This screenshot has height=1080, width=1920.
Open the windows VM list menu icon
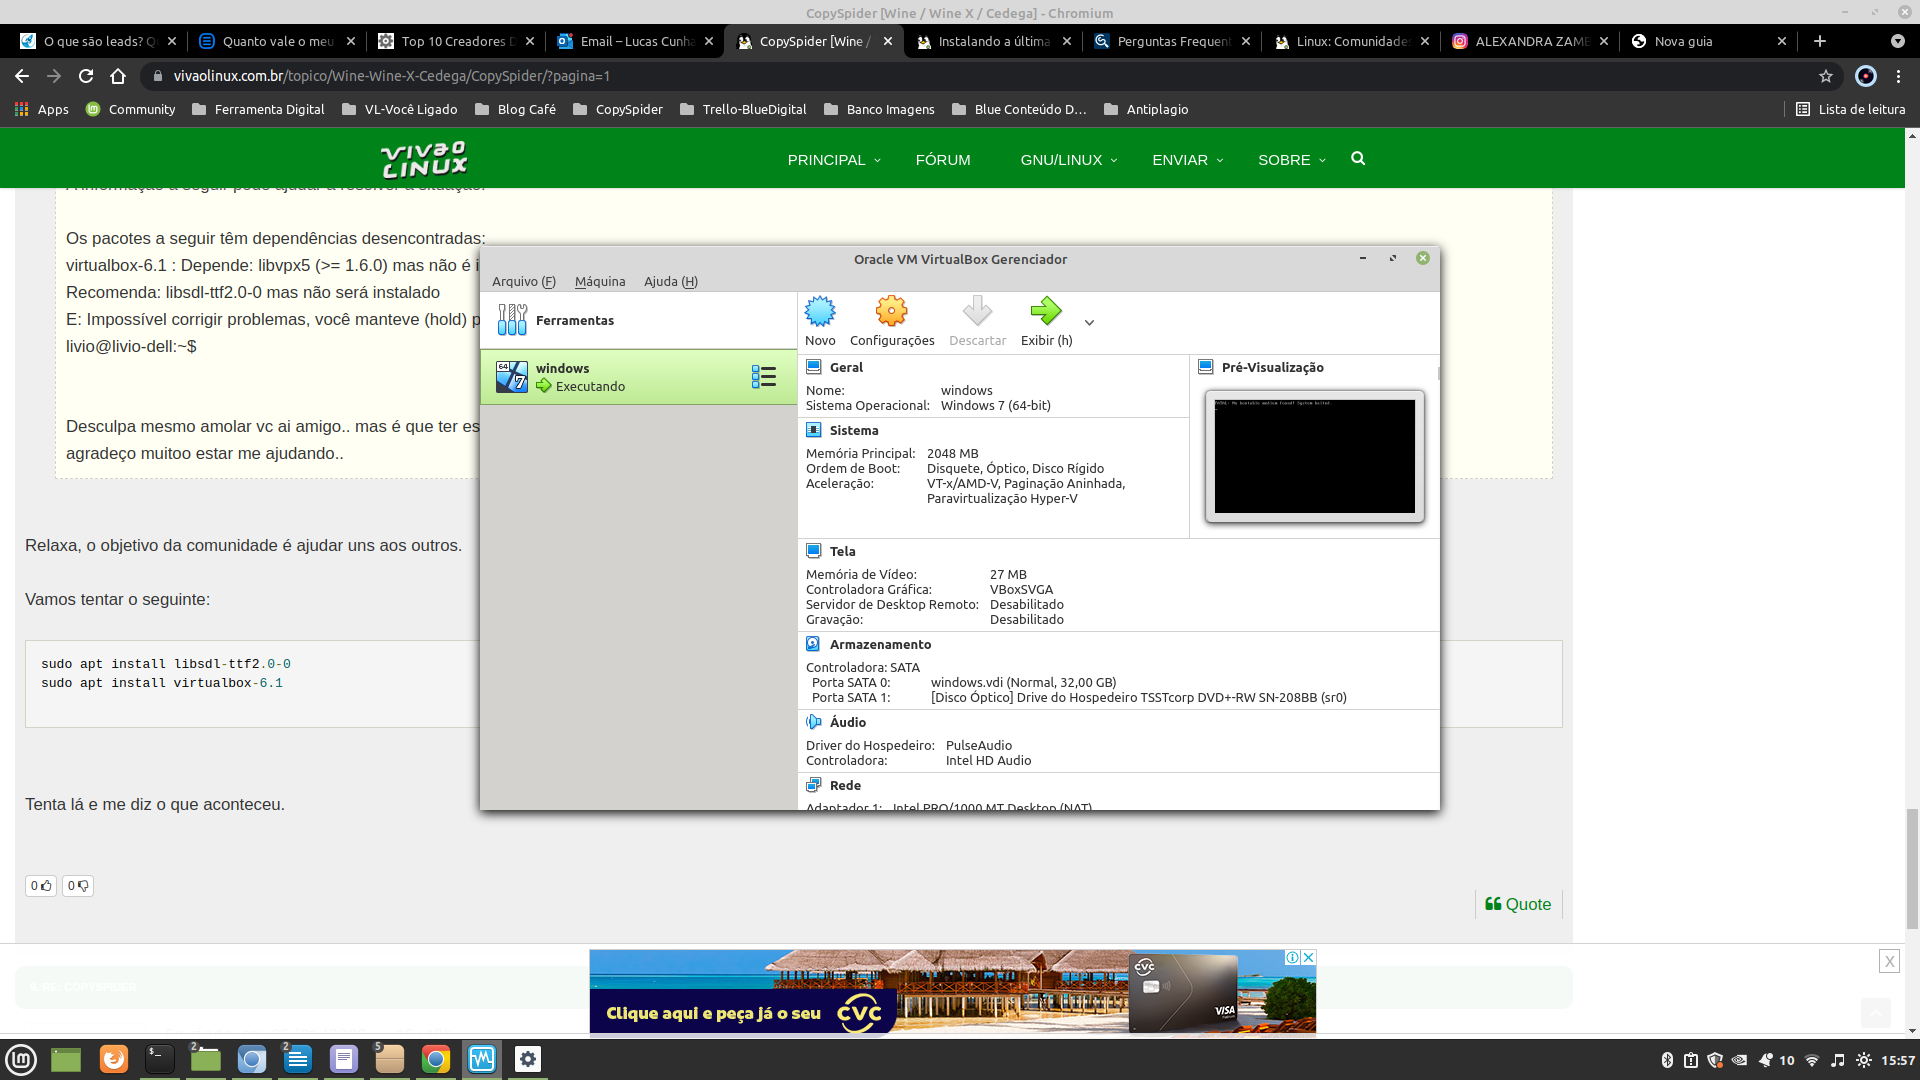tap(764, 377)
